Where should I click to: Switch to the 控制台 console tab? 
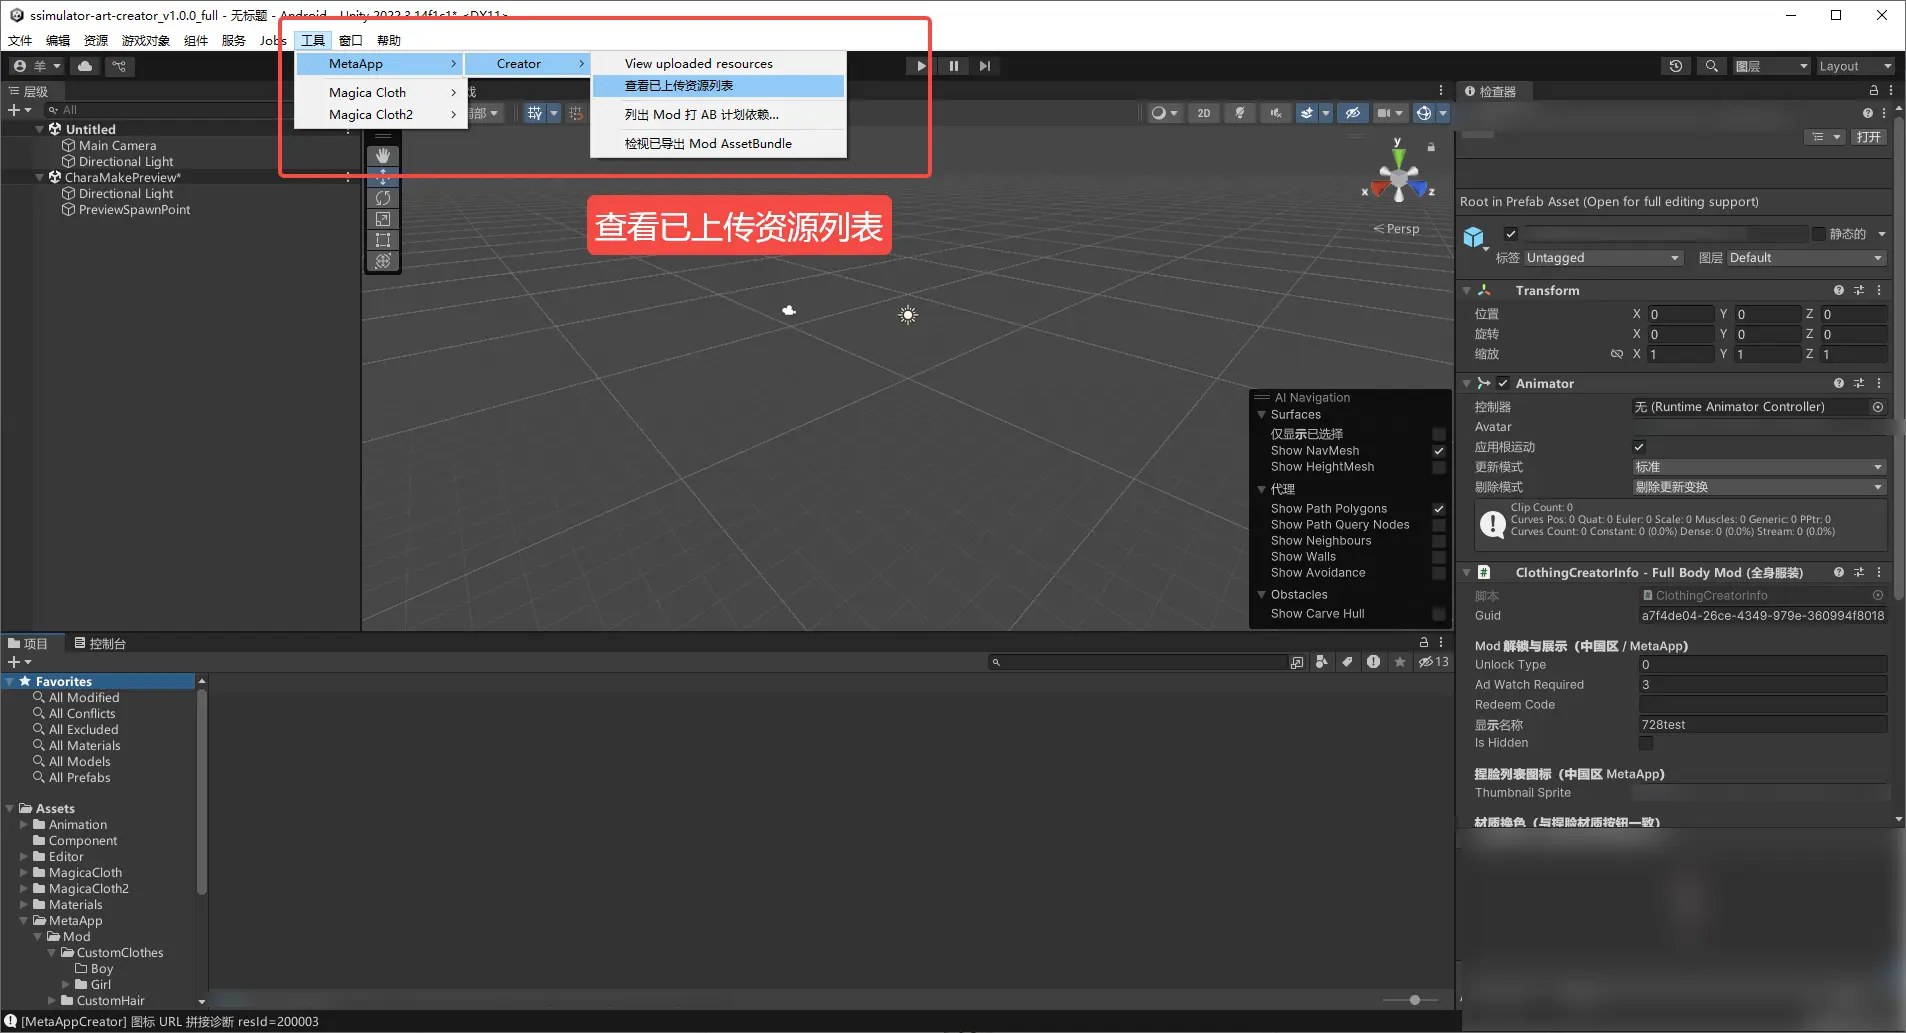pyautogui.click(x=100, y=643)
